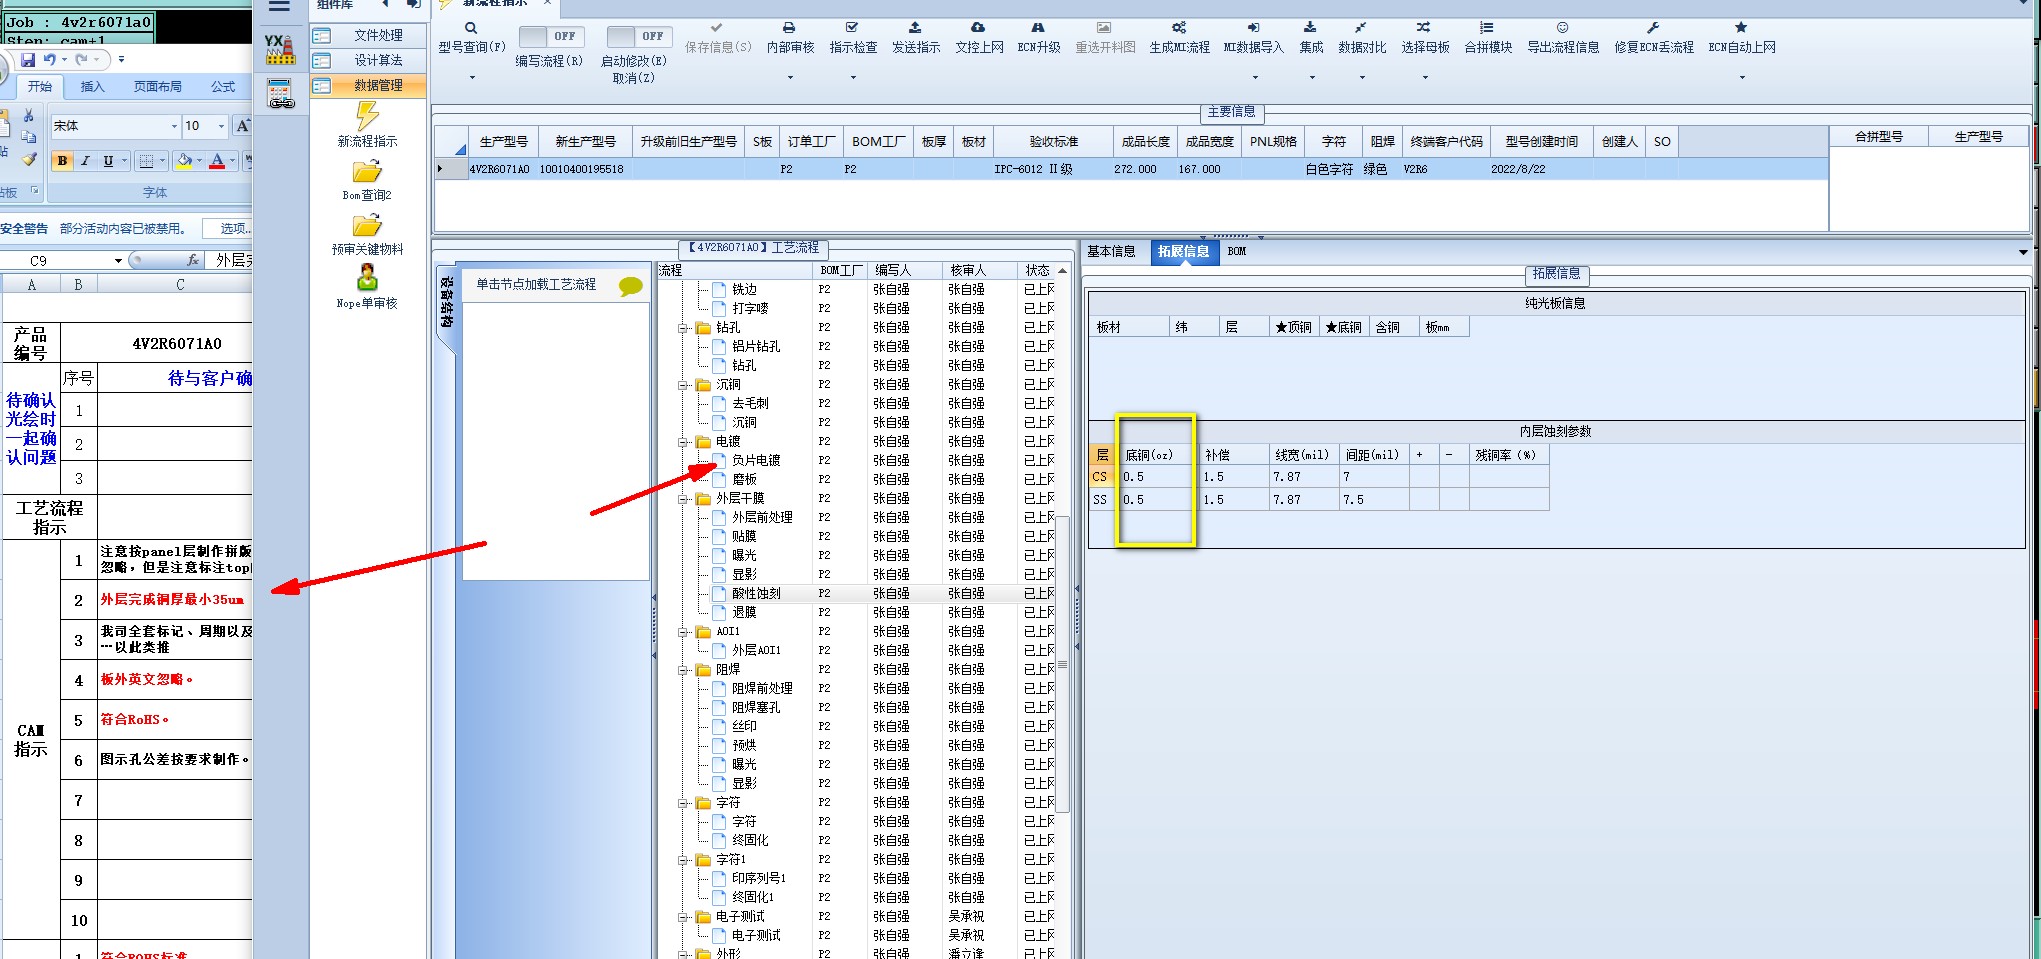Screen dimensions: 2041x959
Task: Switch to the BOM tab
Action: coord(1237,252)
